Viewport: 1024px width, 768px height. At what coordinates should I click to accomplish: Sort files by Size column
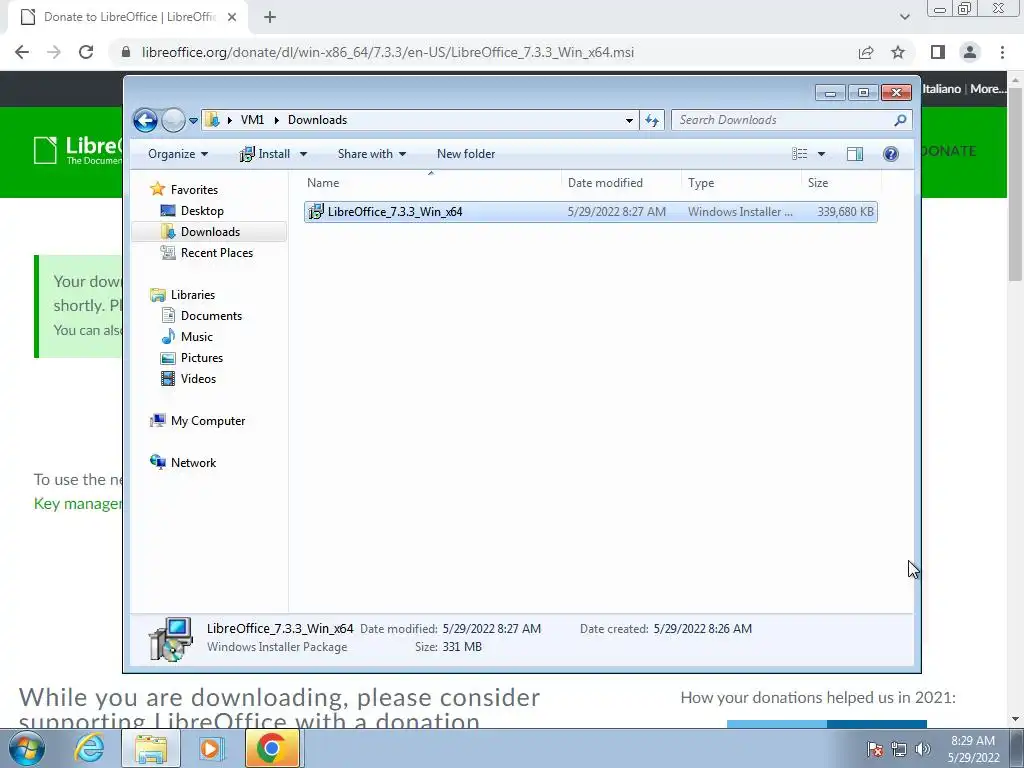[841, 183]
